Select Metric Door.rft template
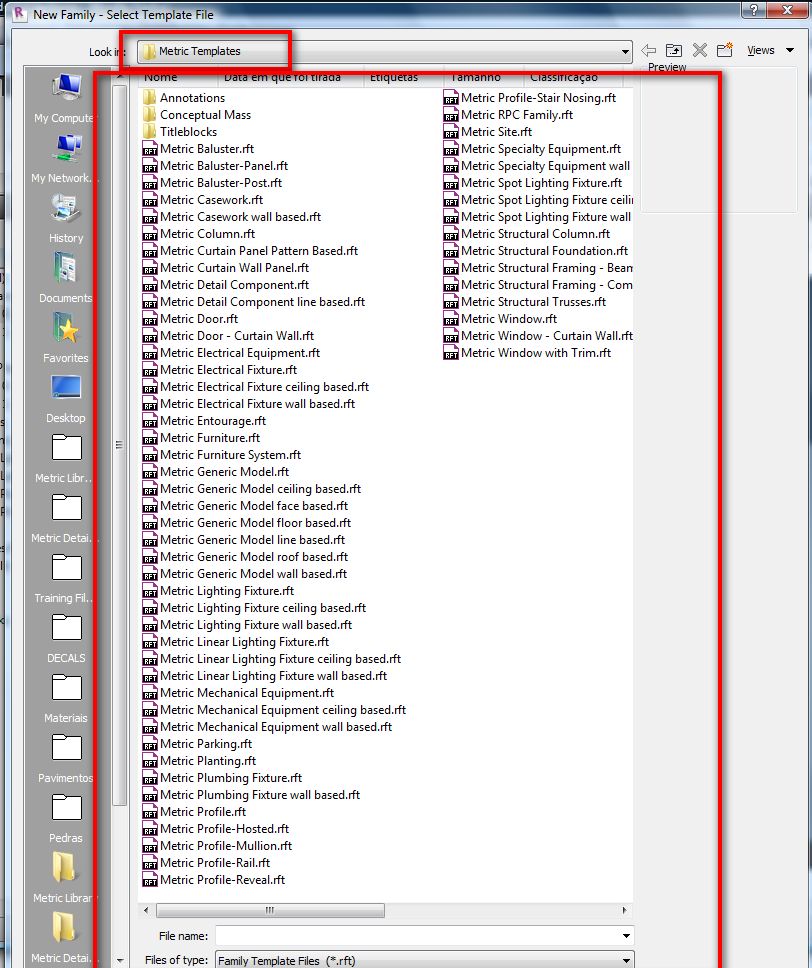 pyautogui.click(x=190, y=319)
